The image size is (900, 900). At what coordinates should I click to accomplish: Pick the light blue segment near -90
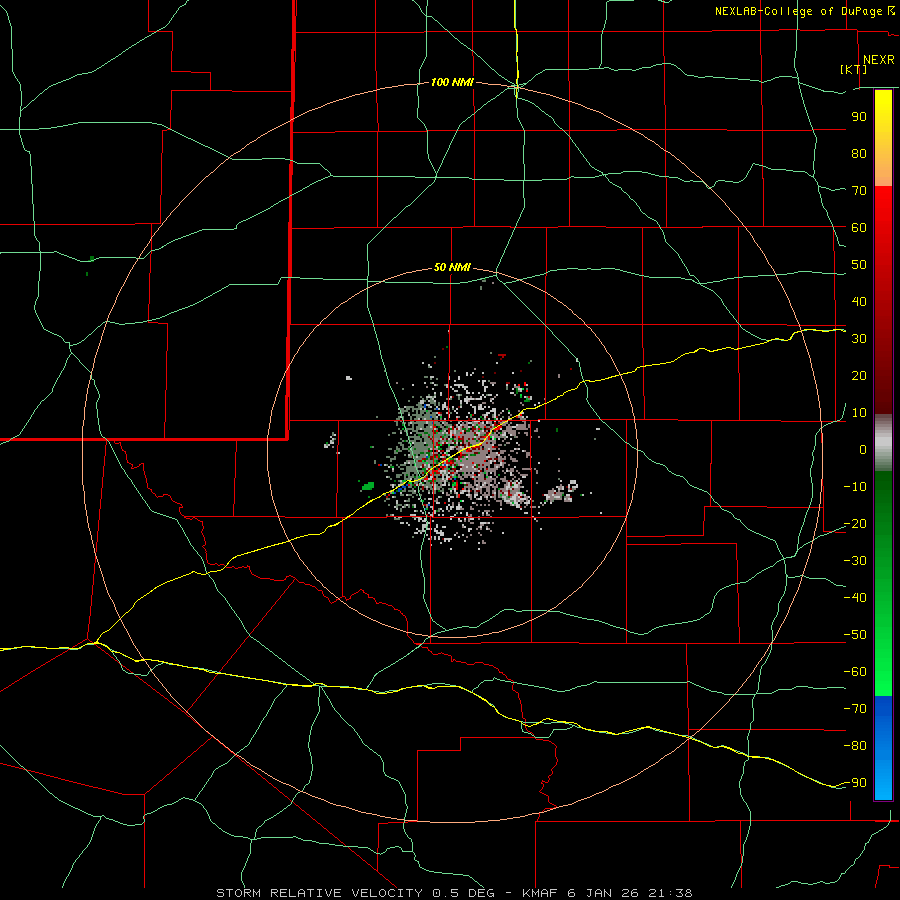pyautogui.click(x=883, y=783)
